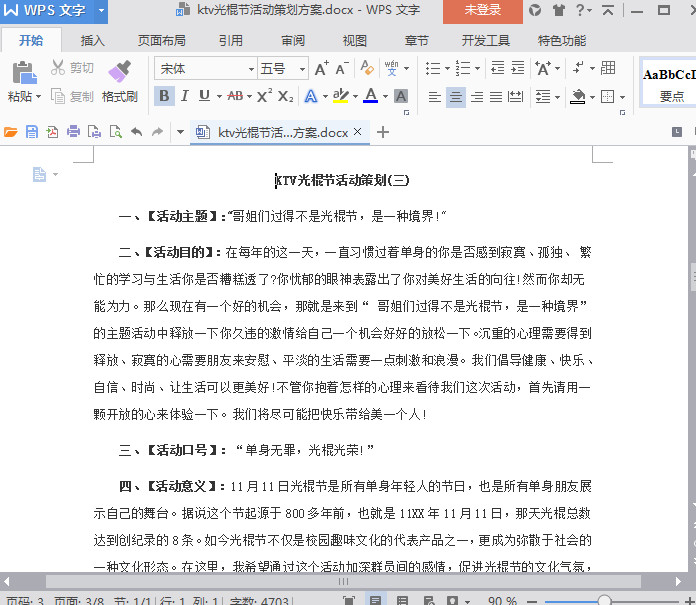The width and height of the screenshot is (696, 605).
Task: Increase font size with the grow font icon
Action: pyautogui.click(x=322, y=68)
